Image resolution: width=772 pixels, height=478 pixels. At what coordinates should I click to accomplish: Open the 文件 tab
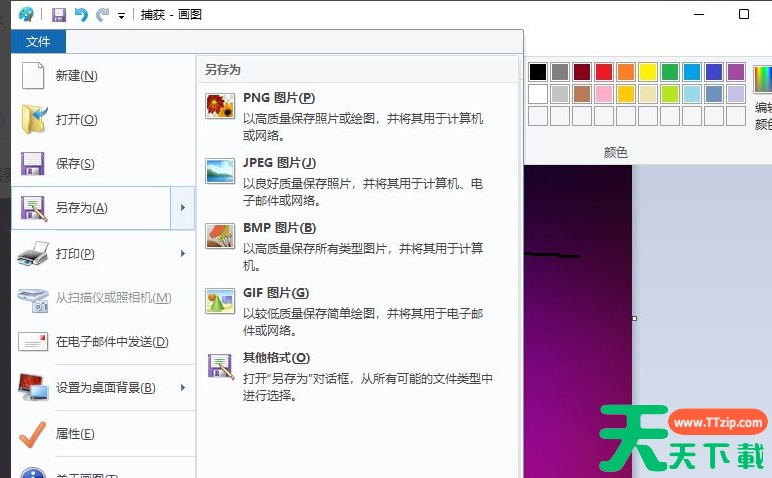tap(38, 41)
